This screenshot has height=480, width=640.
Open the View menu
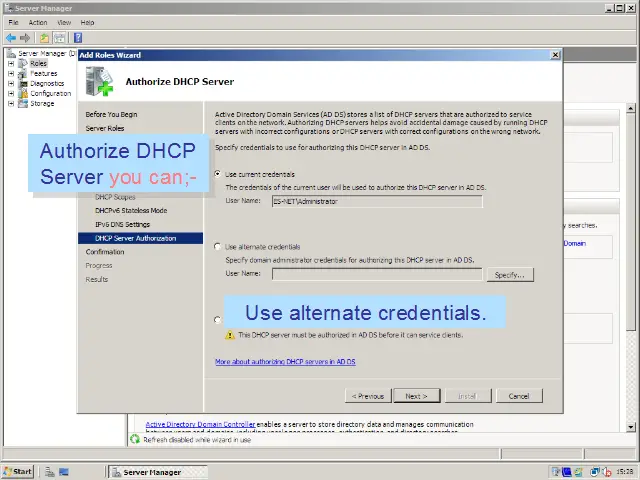[x=64, y=22]
